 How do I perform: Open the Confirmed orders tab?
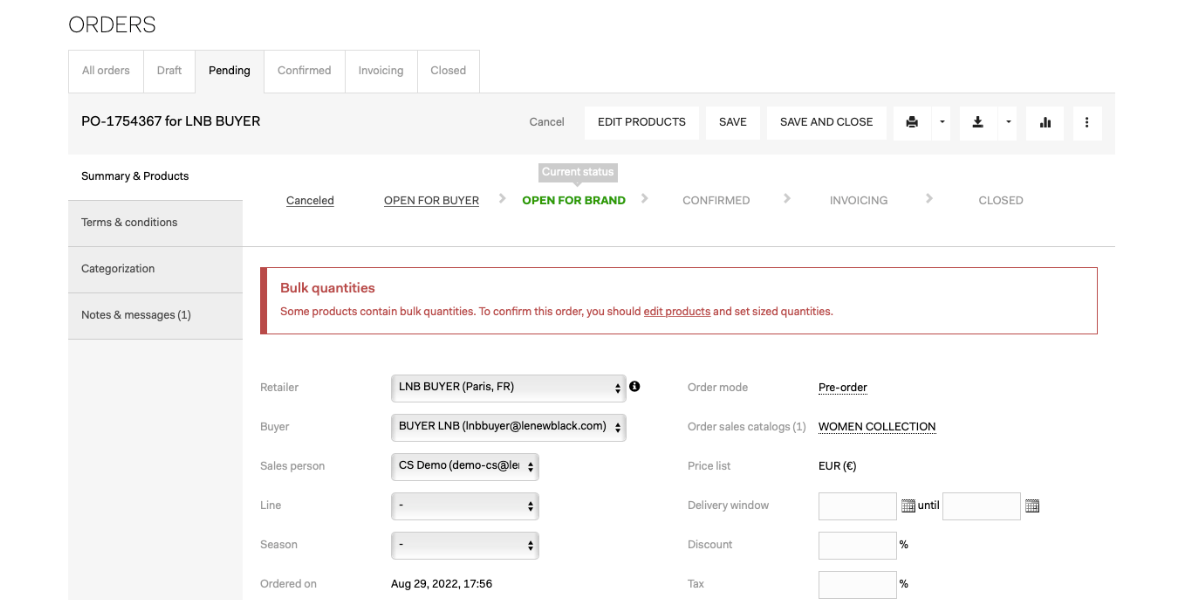tap(304, 71)
